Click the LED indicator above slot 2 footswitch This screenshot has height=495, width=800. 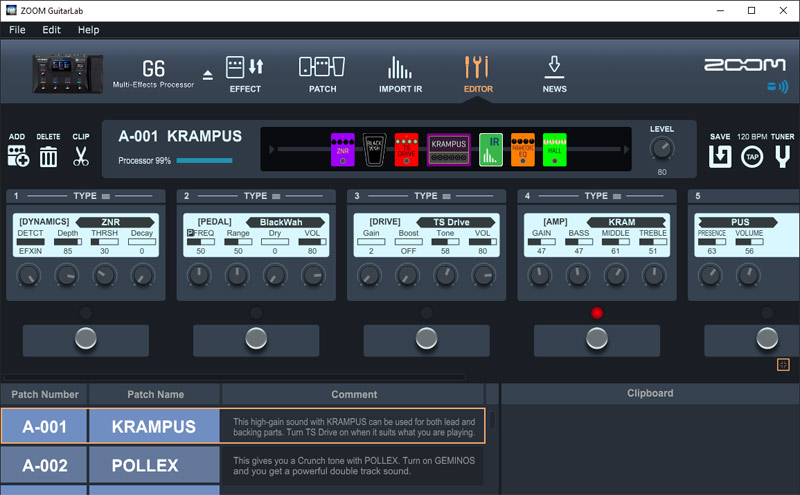[x=256, y=313]
